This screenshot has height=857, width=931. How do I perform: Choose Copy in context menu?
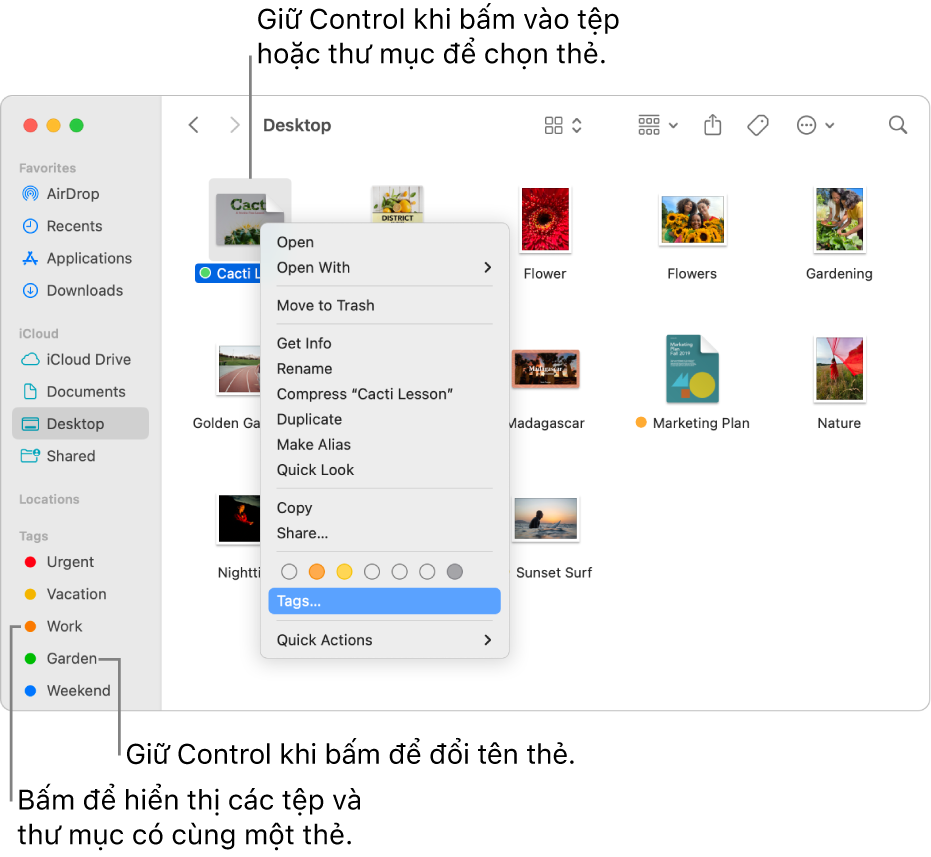[x=384, y=508]
